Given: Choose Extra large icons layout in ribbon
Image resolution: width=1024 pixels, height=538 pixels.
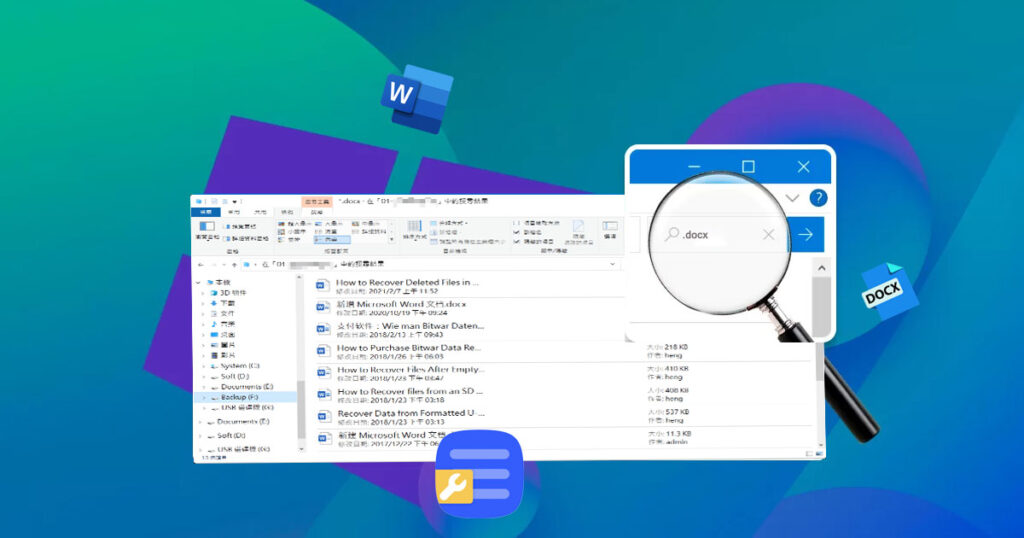Looking at the screenshot, I should (x=293, y=223).
